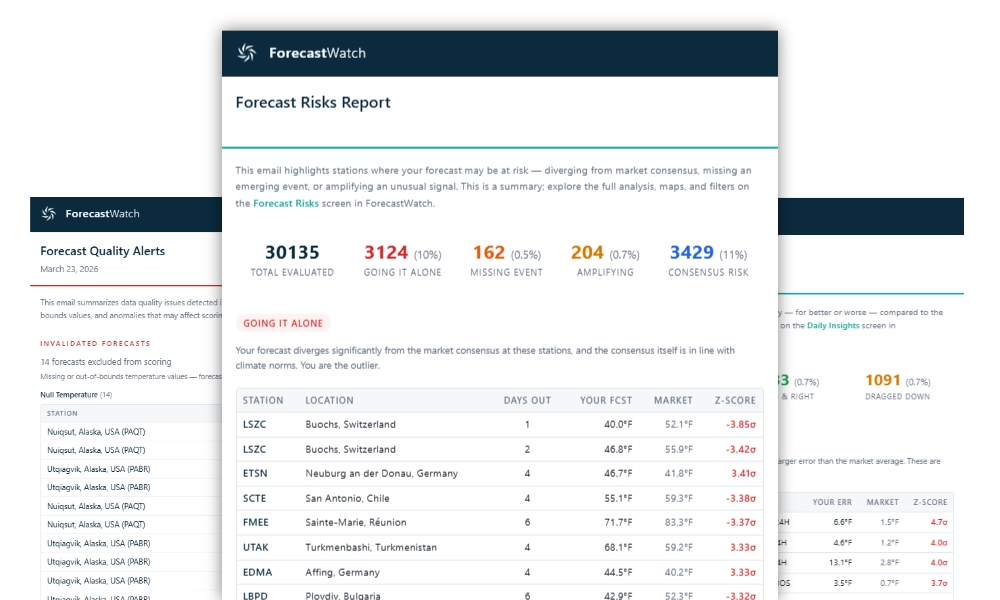Select Affing, Germany location cell
The height and width of the screenshot is (600, 1000).
(342, 573)
